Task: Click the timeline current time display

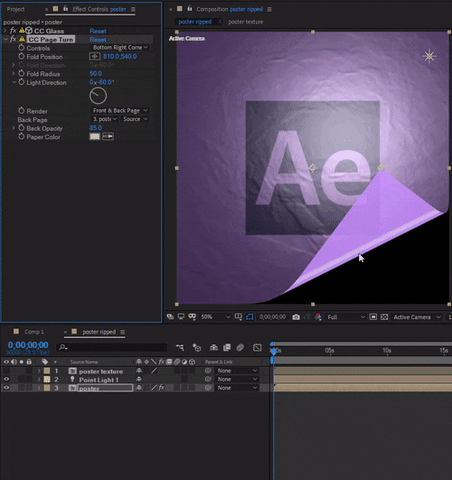Action: point(28,345)
